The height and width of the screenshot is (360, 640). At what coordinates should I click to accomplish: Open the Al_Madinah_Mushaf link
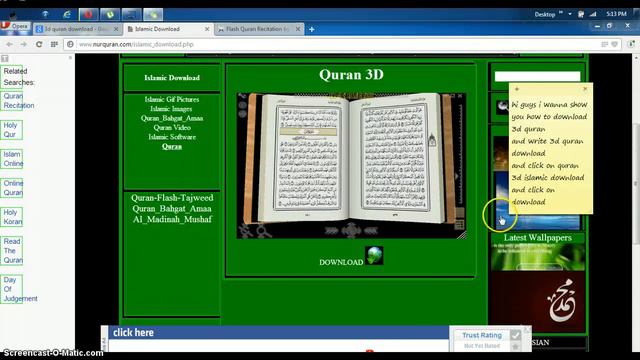tap(172, 219)
